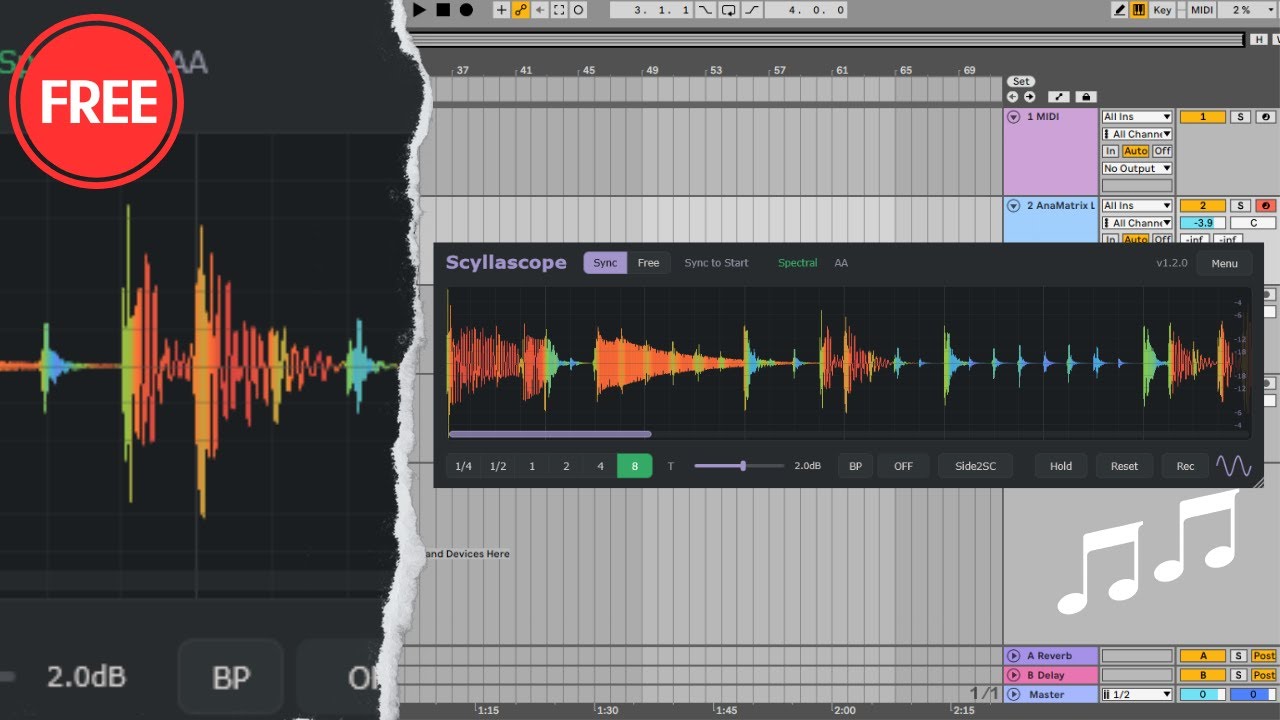Screen dimensions: 1280x720
Task: Click the AnaMatrix track volume -3.9 slider
Action: point(1203,223)
